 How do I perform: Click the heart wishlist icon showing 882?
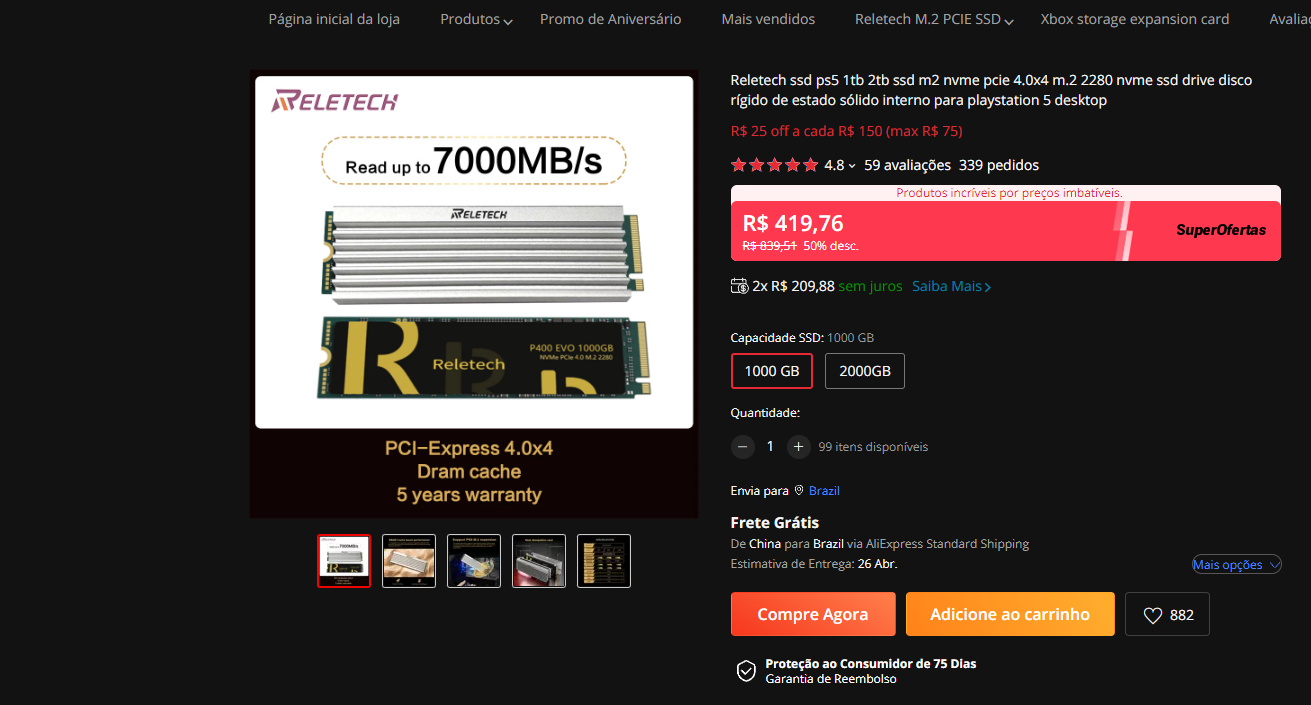pyautogui.click(x=1152, y=615)
